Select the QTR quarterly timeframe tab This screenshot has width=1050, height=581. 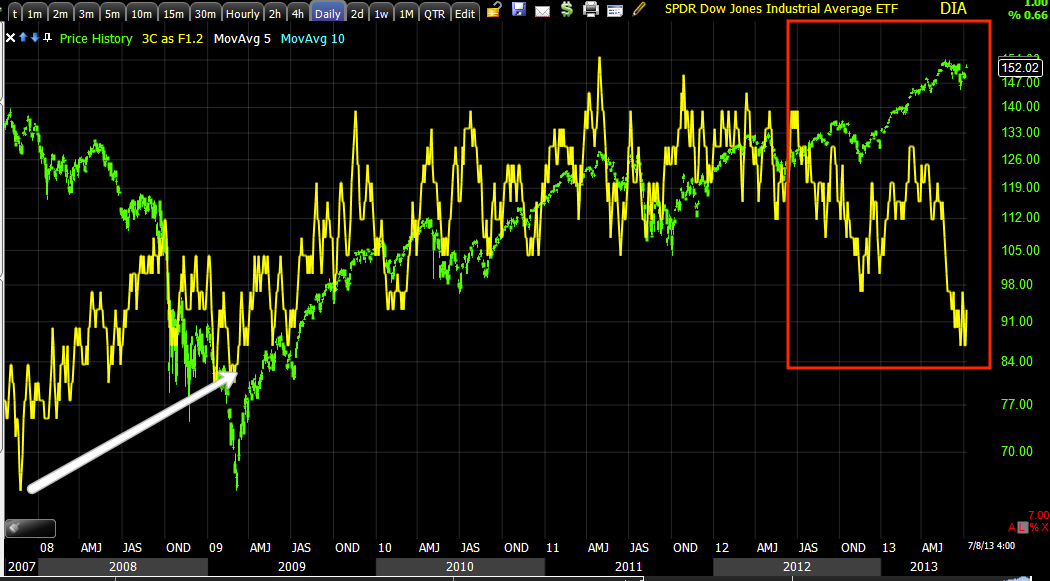[435, 13]
